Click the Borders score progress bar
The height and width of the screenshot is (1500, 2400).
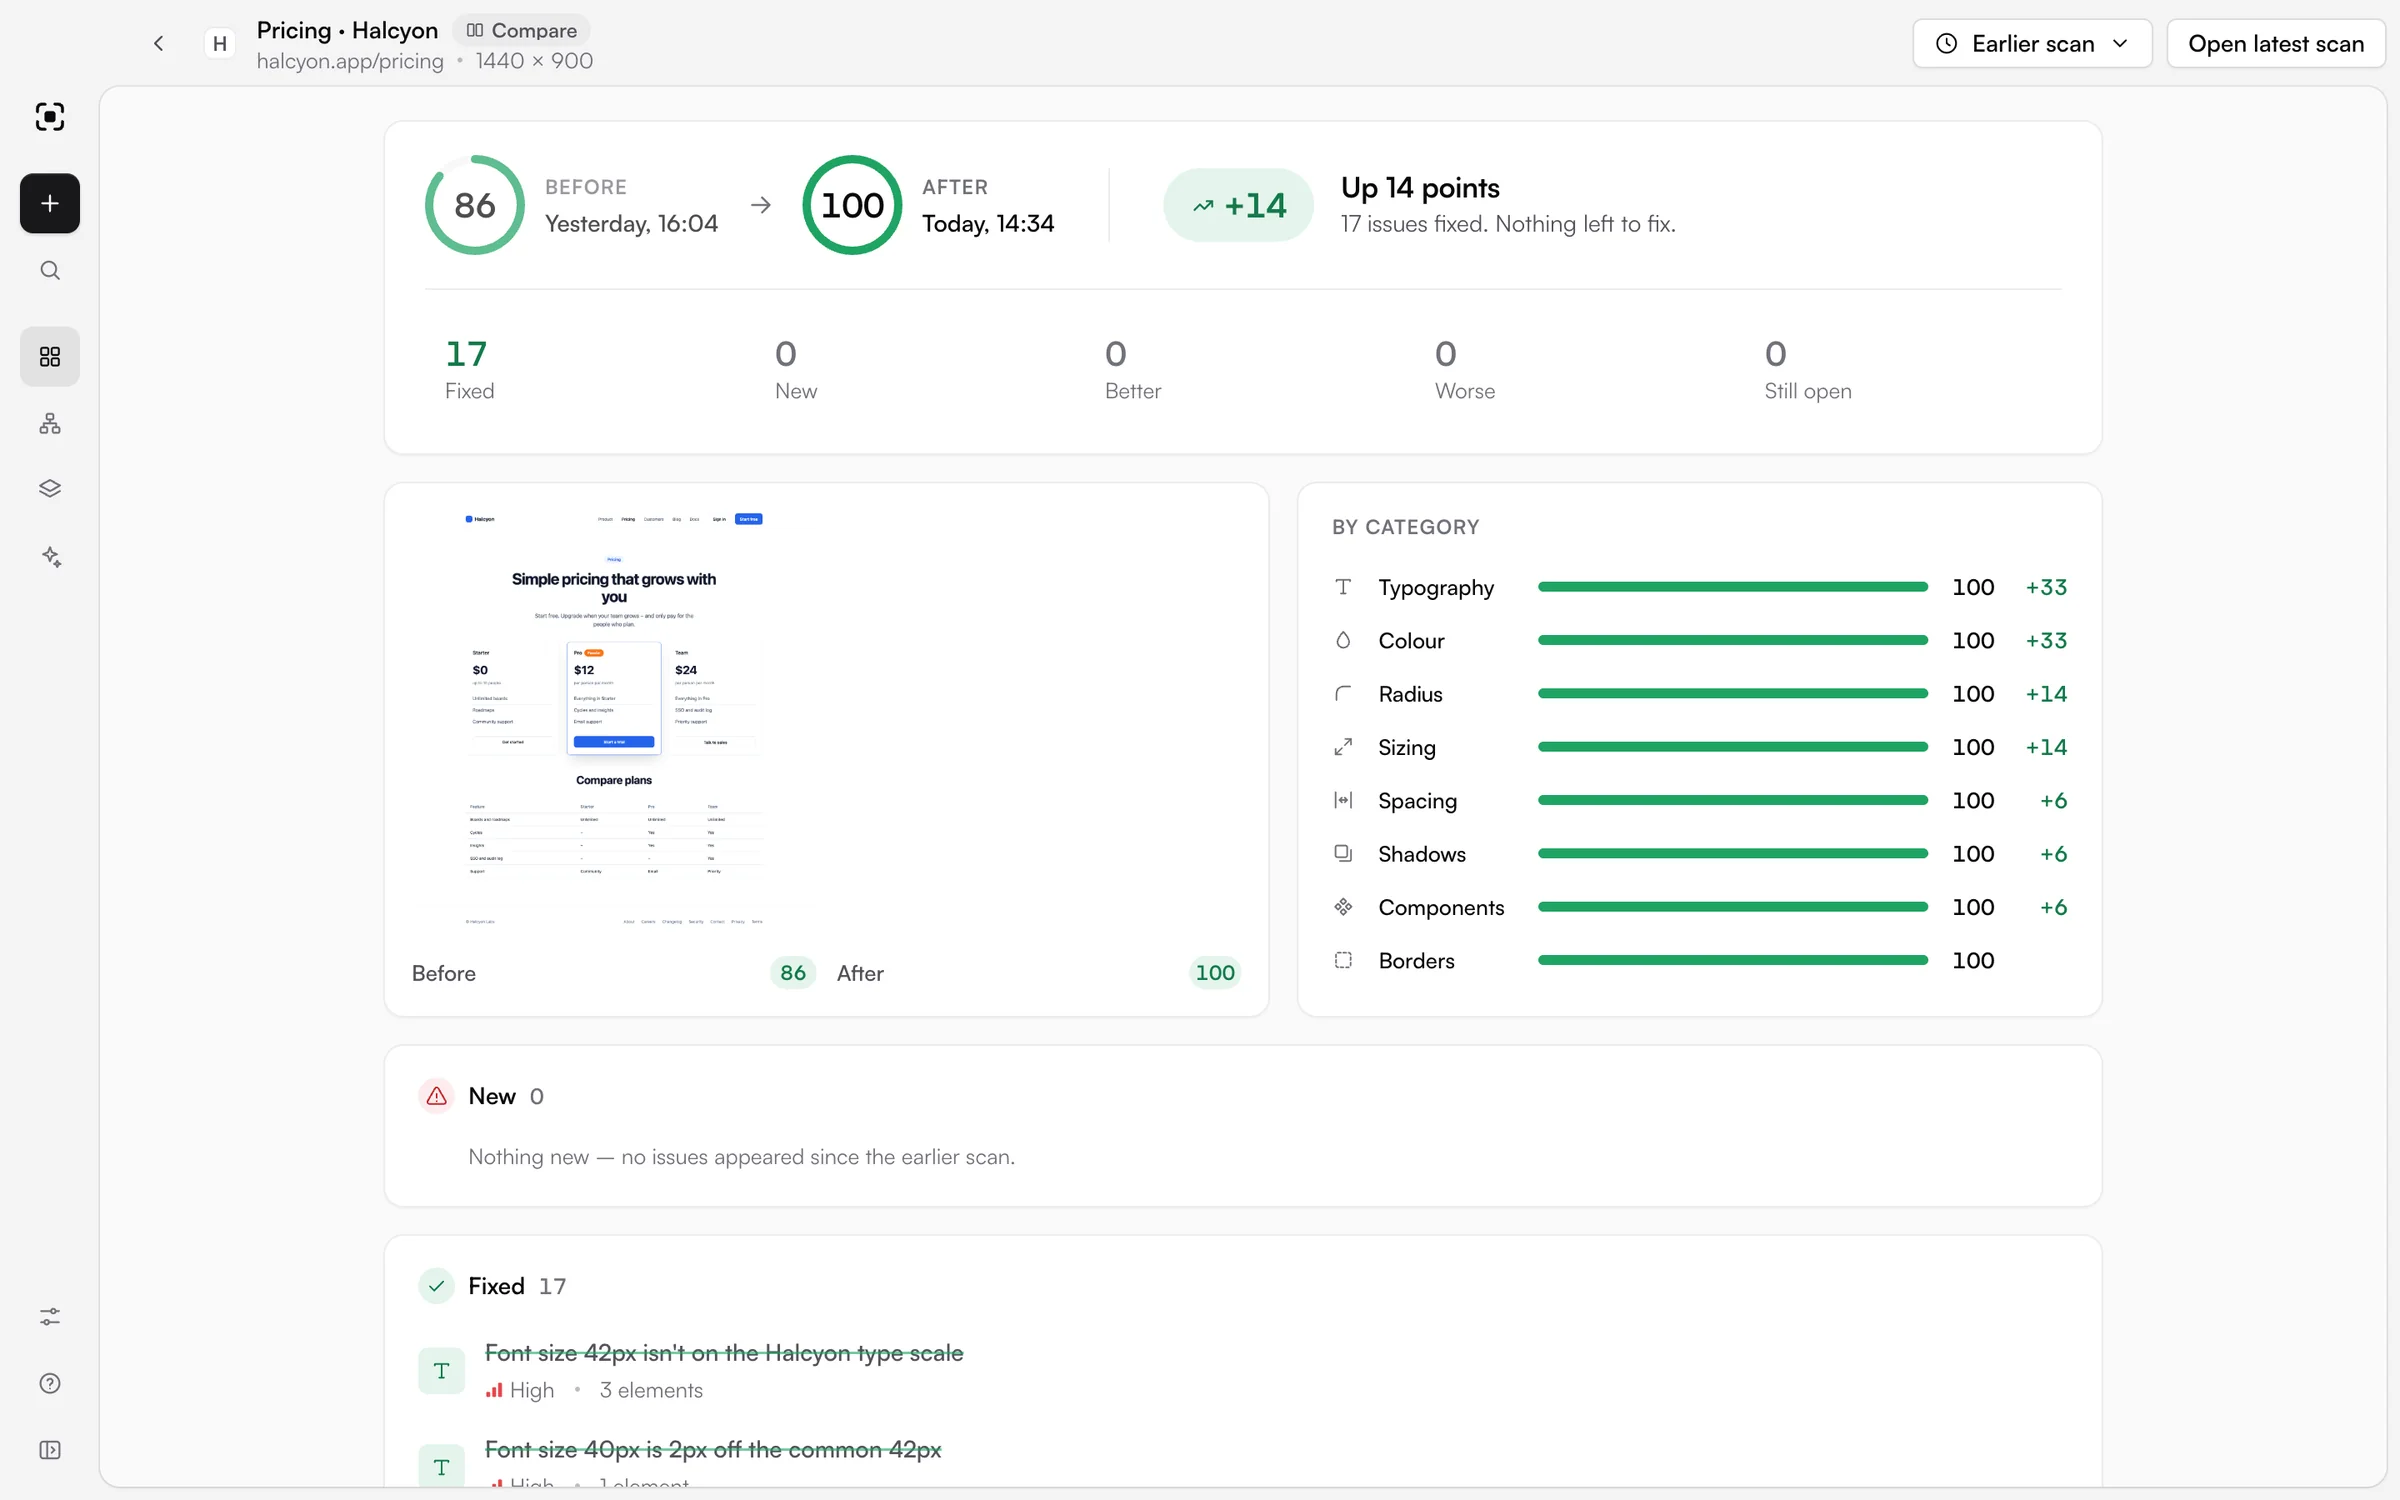(x=1733, y=960)
